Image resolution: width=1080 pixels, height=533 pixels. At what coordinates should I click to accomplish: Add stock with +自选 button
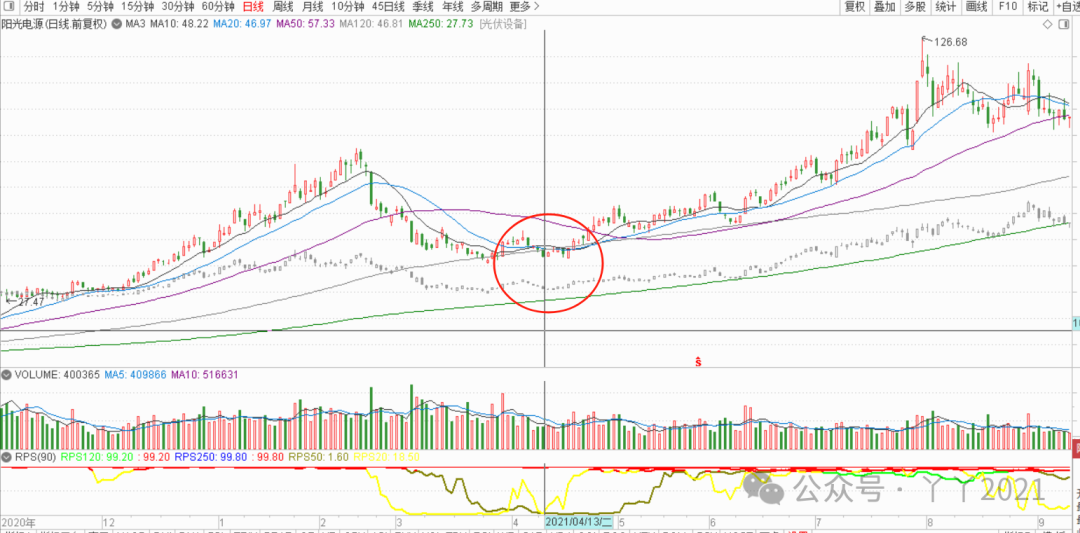(1066, 6)
